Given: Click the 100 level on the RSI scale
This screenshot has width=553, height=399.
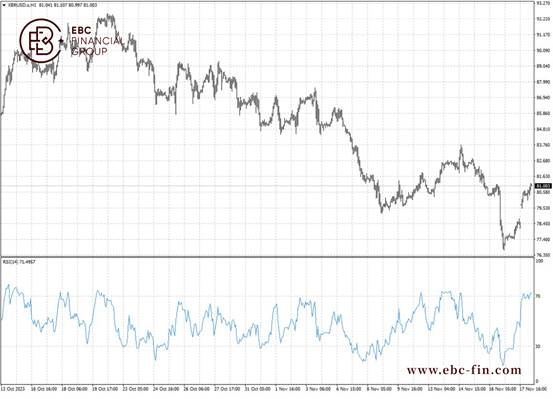Looking at the screenshot, I should coord(539,261).
